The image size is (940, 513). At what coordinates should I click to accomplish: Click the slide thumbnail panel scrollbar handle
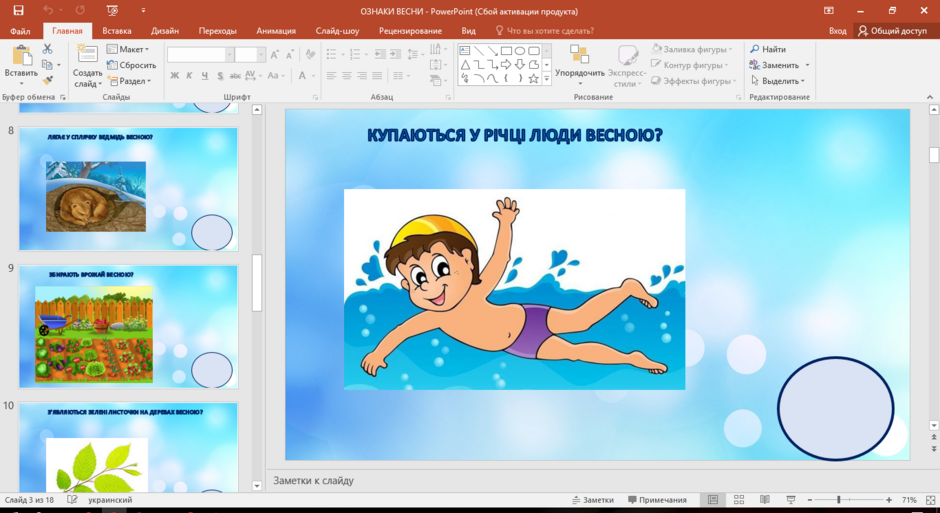(257, 282)
